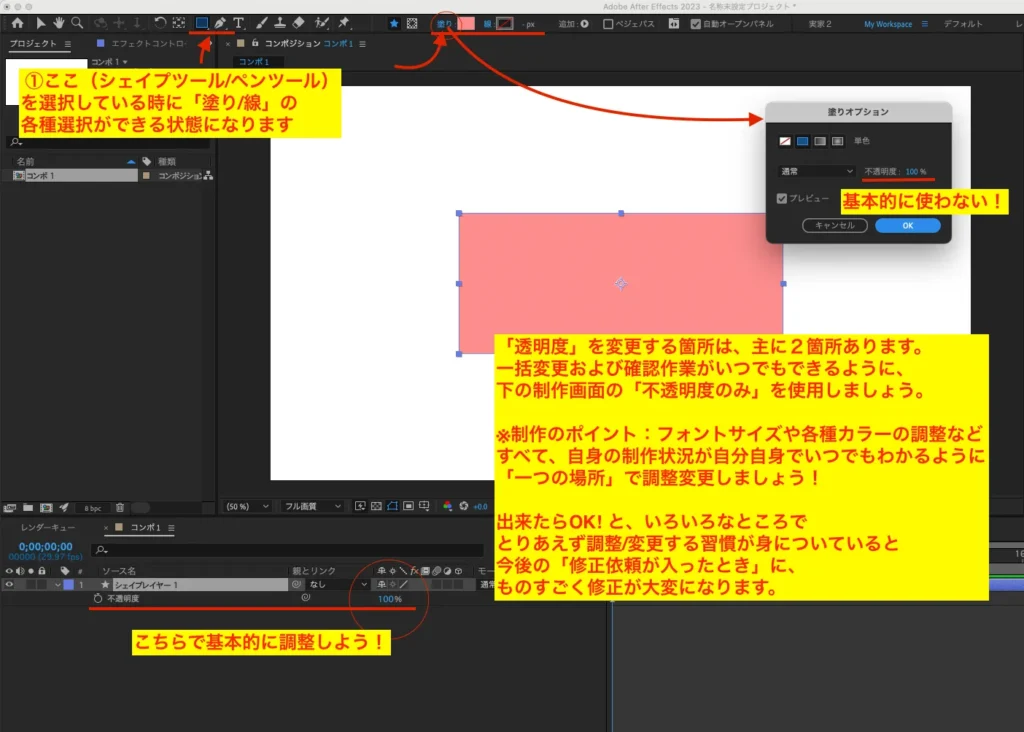Screen dimensions: 1024x732
Task: Select the Rectangle shape tool
Action: [202, 23]
